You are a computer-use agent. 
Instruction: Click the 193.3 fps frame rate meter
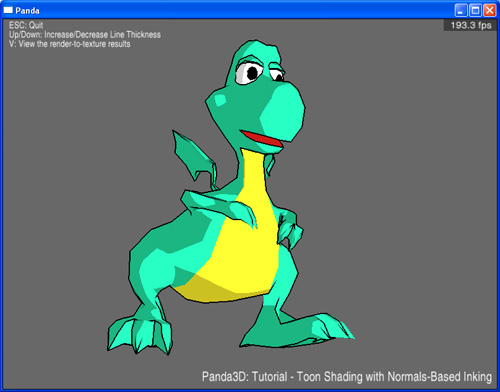(471, 25)
